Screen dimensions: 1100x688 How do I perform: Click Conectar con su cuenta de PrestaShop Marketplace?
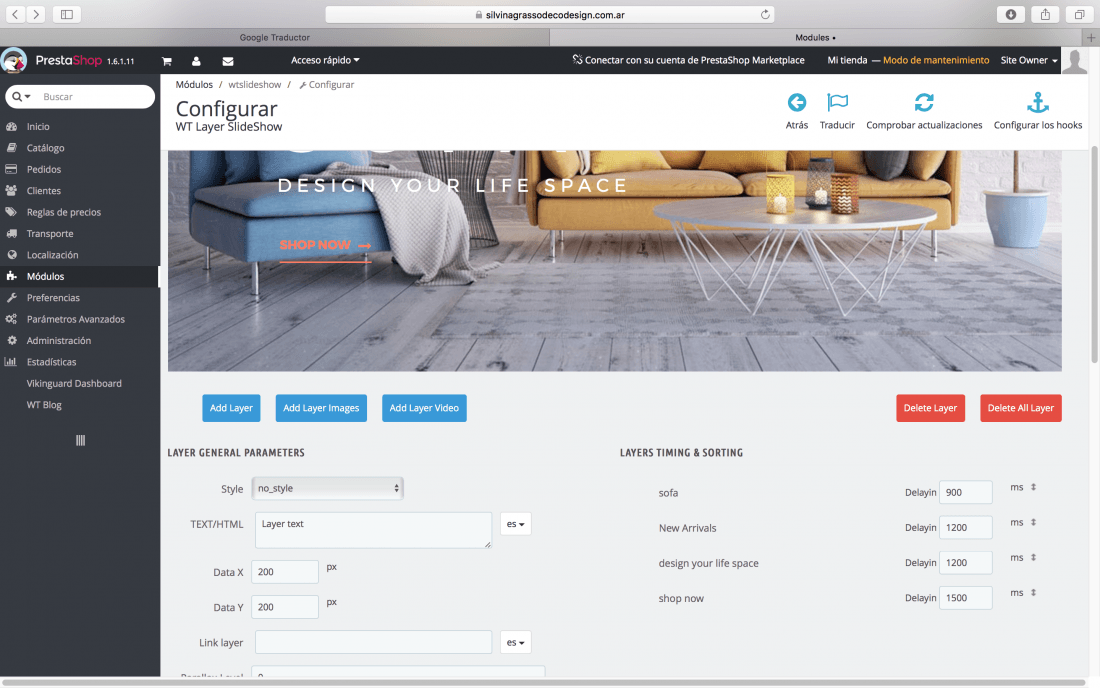click(x=688, y=60)
